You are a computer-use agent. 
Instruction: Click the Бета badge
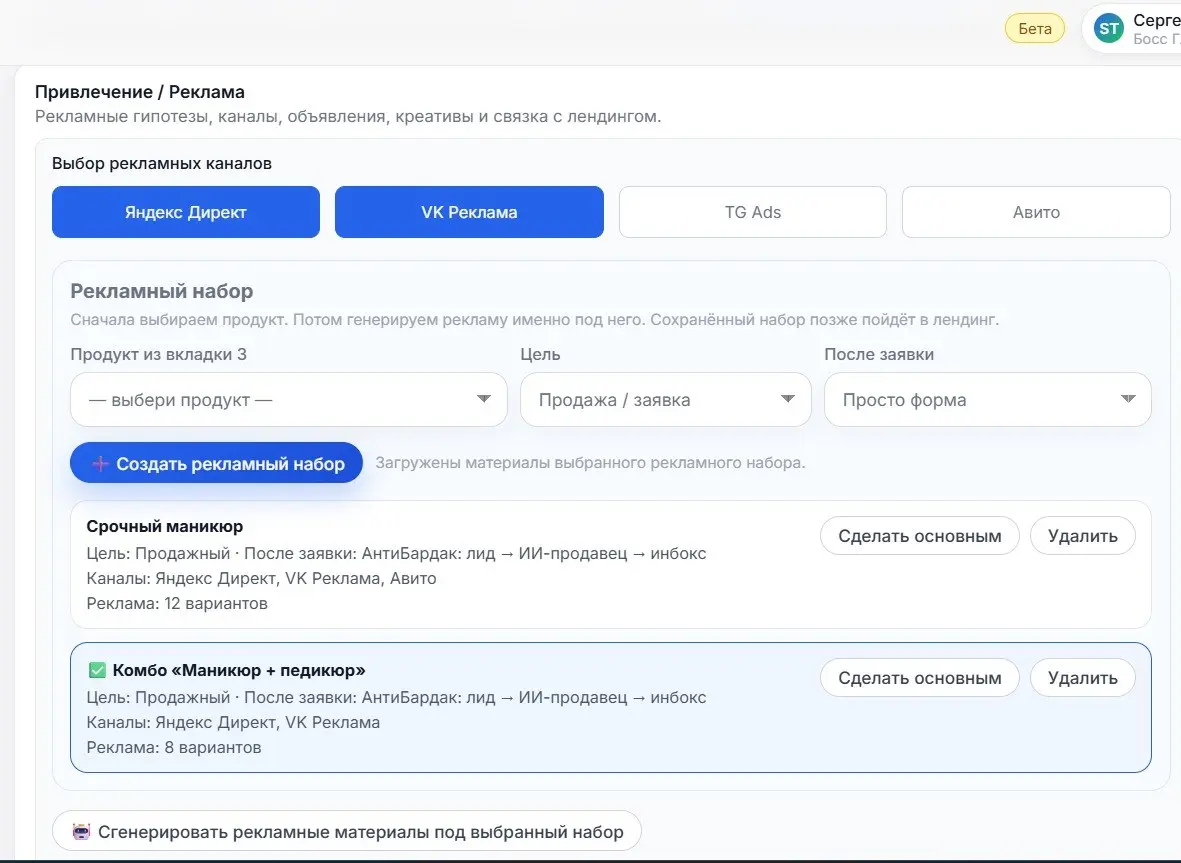[1035, 29]
